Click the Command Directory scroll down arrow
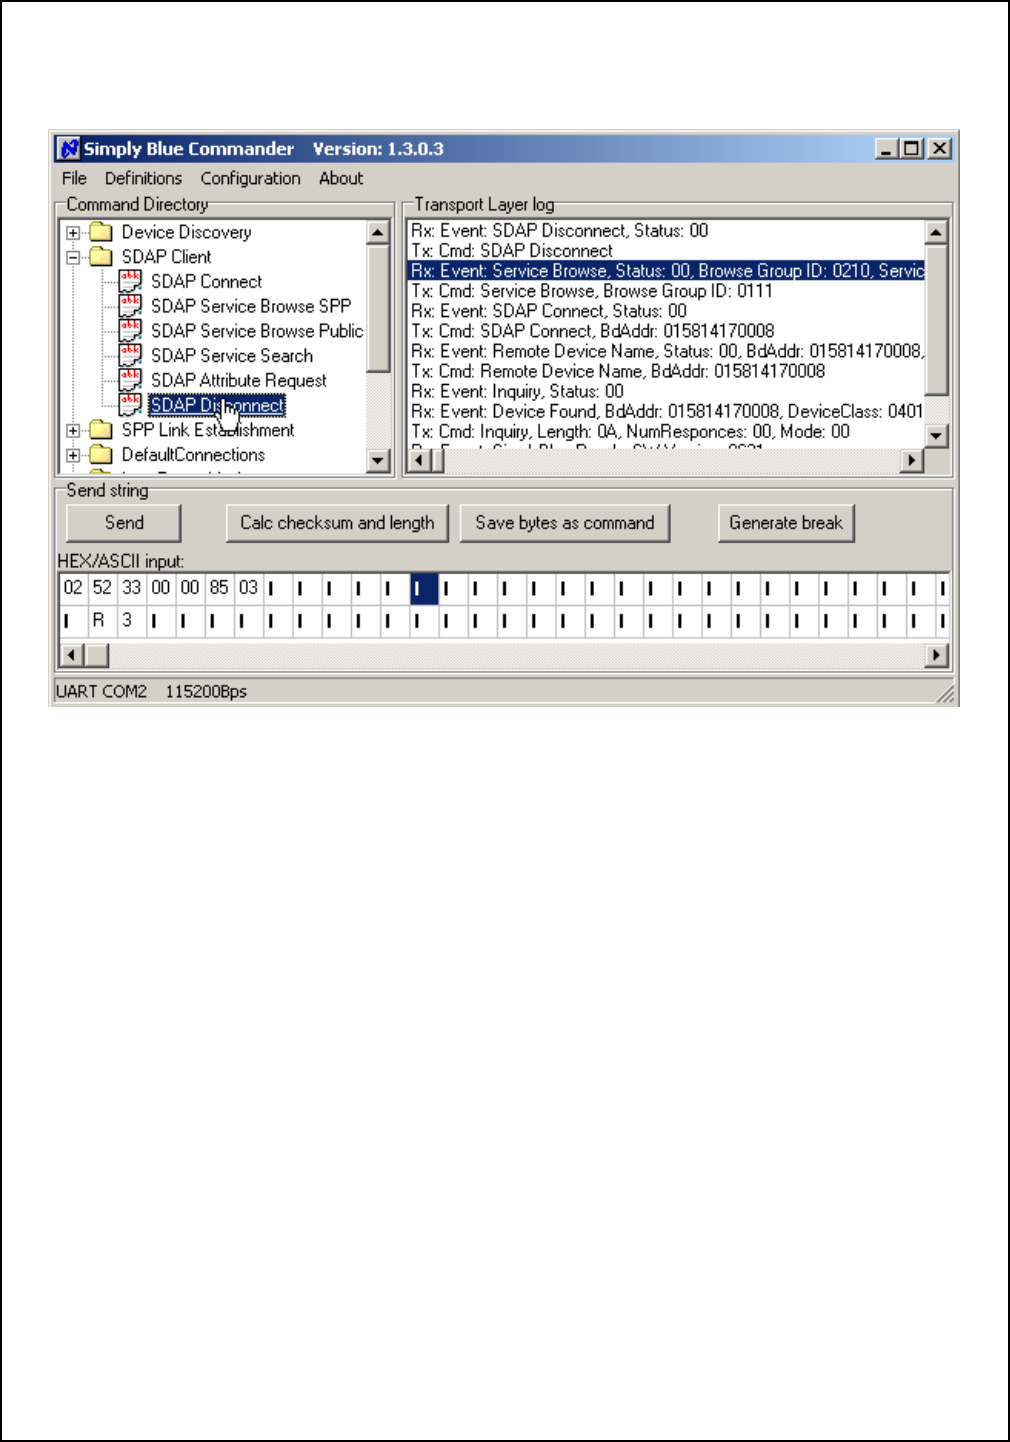The width and height of the screenshot is (1010, 1442). [x=378, y=460]
